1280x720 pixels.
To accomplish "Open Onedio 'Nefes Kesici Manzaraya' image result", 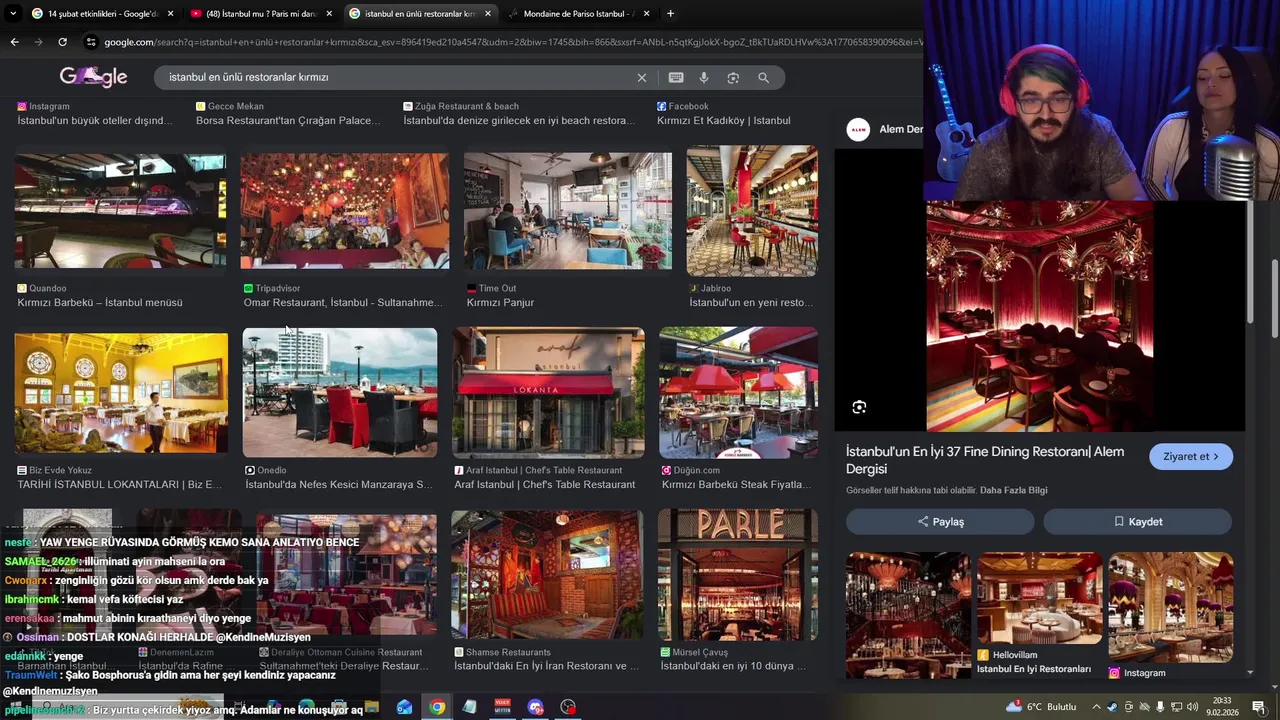I will (x=340, y=393).
